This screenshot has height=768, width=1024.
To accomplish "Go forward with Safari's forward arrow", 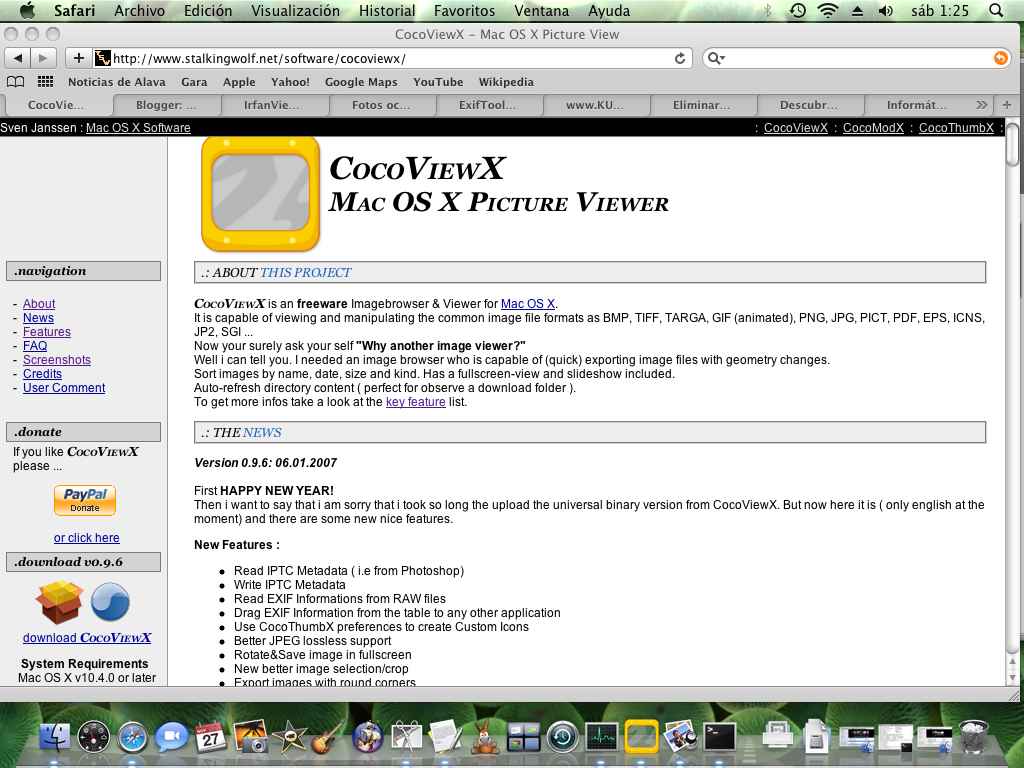I will [43, 58].
